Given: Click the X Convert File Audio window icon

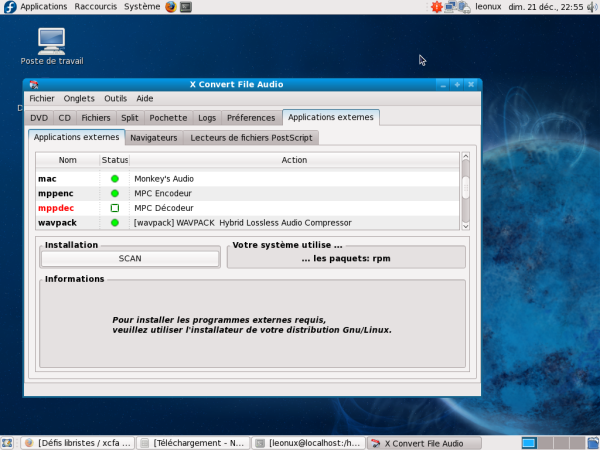Looking at the screenshot, I should point(34,84).
